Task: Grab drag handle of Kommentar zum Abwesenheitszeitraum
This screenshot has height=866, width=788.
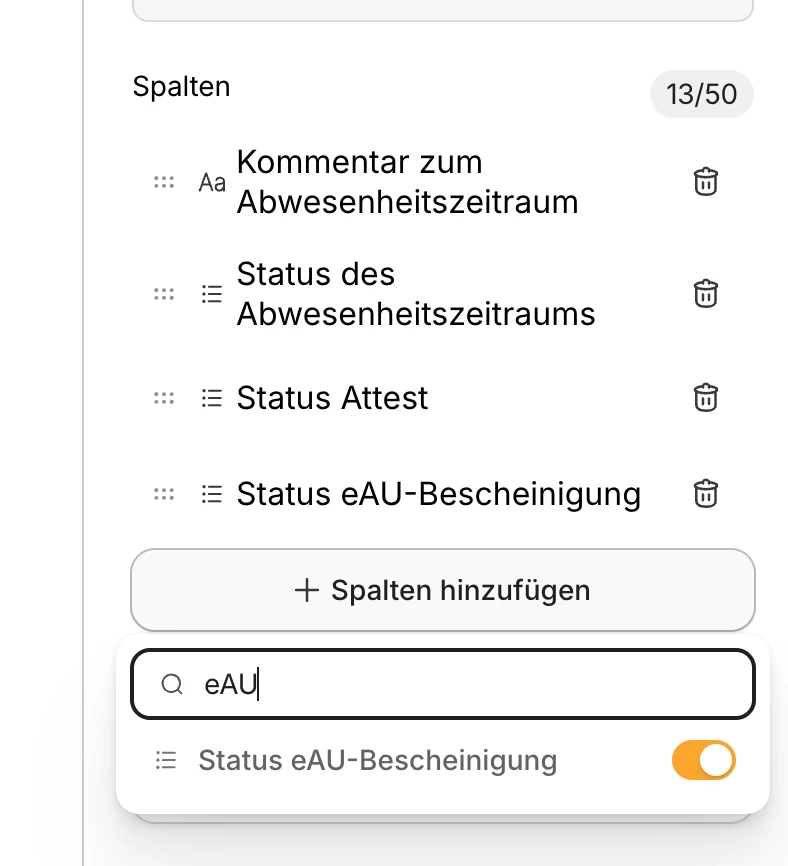Action: pos(164,182)
